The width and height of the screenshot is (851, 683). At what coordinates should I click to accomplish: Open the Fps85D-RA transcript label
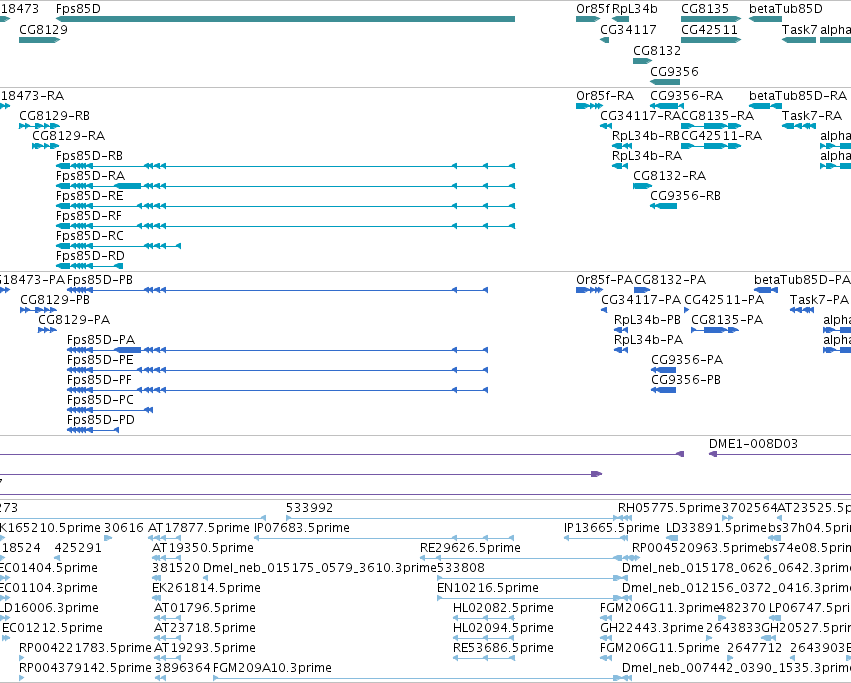pos(90,176)
